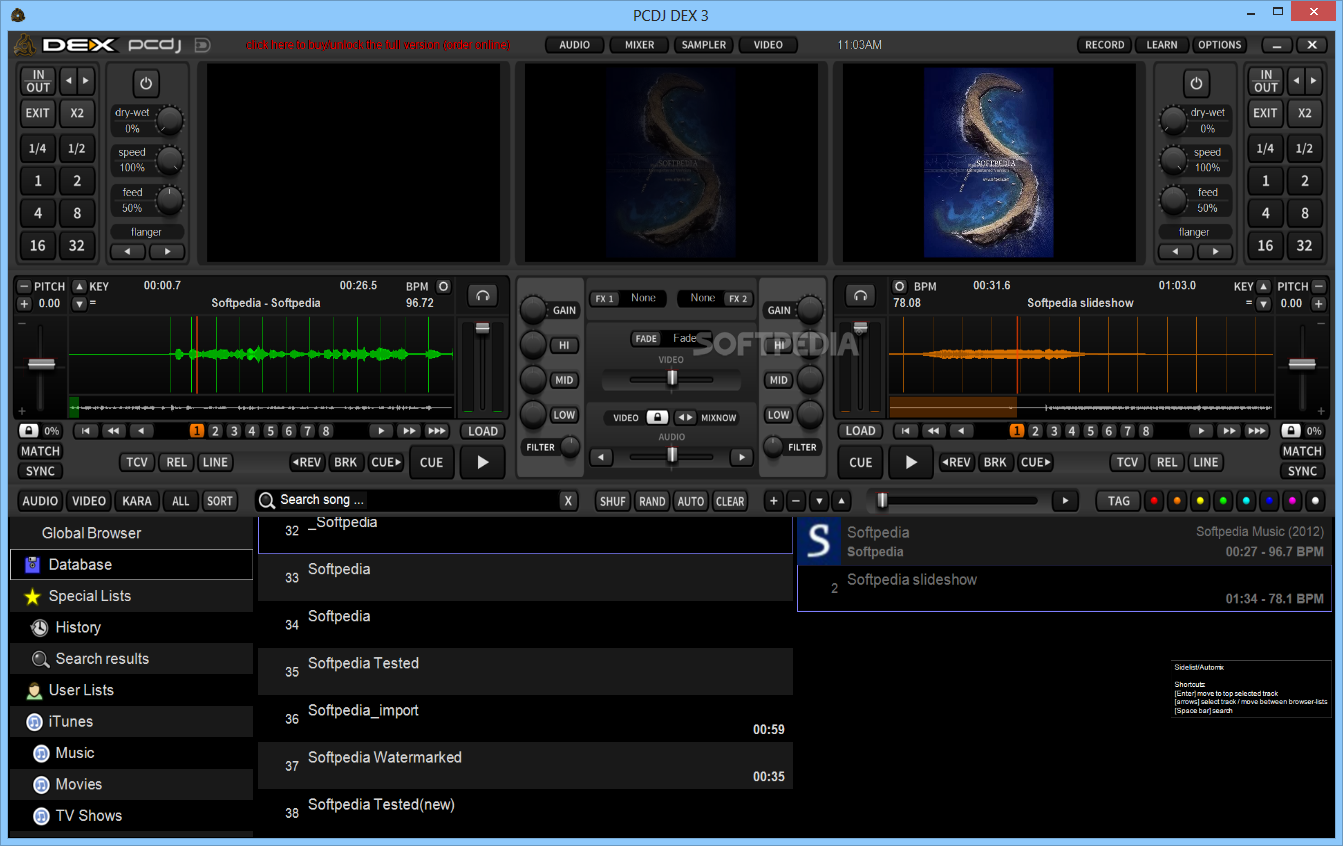Screen dimensions: 1343x846
Task: Toggle the right deck pitch lock
Action: click(x=1291, y=431)
